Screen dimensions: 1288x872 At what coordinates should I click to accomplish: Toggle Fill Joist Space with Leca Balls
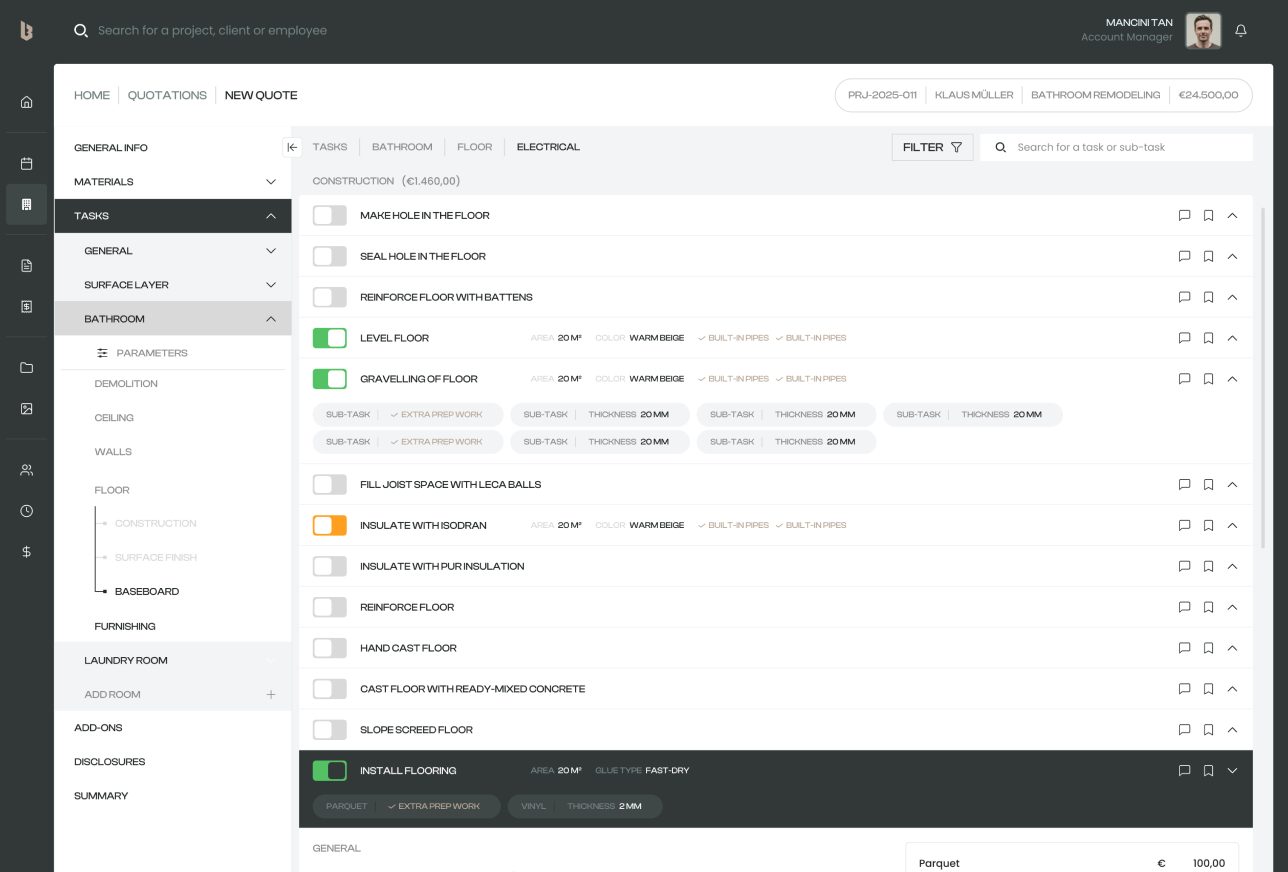[330, 484]
